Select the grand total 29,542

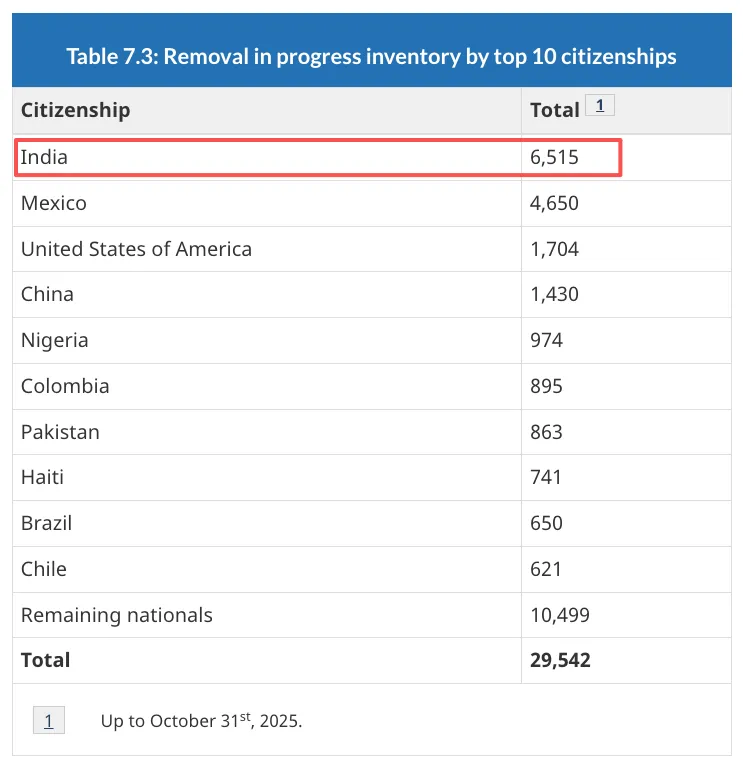click(x=560, y=660)
